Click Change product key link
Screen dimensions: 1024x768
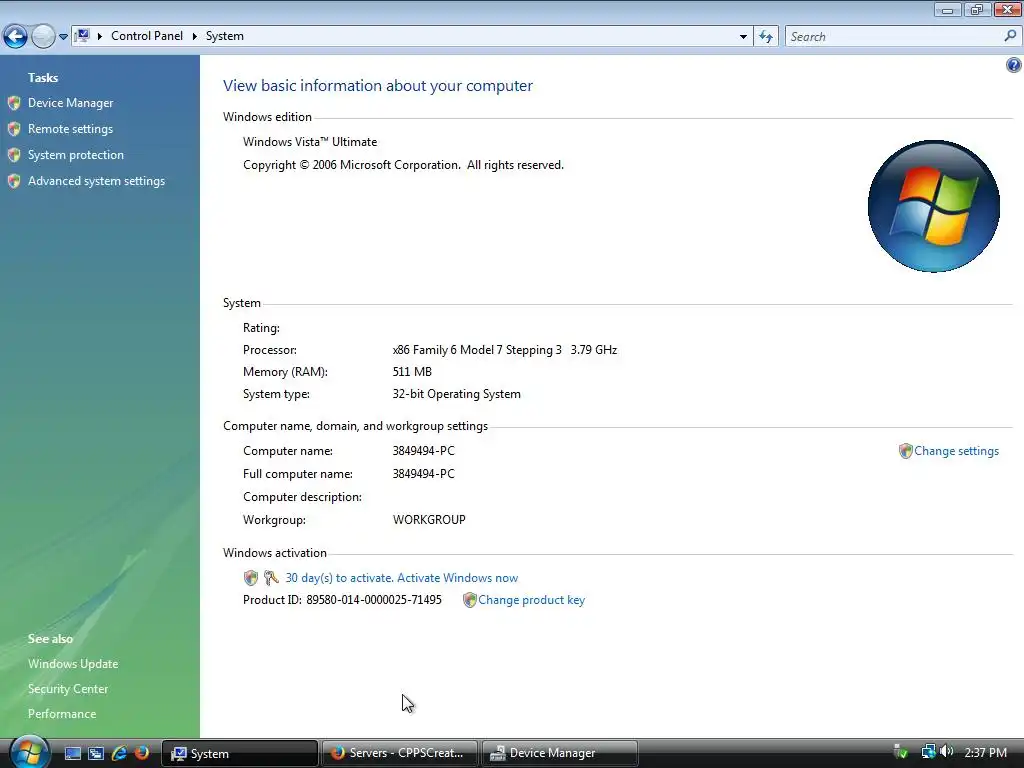point(531,600)
